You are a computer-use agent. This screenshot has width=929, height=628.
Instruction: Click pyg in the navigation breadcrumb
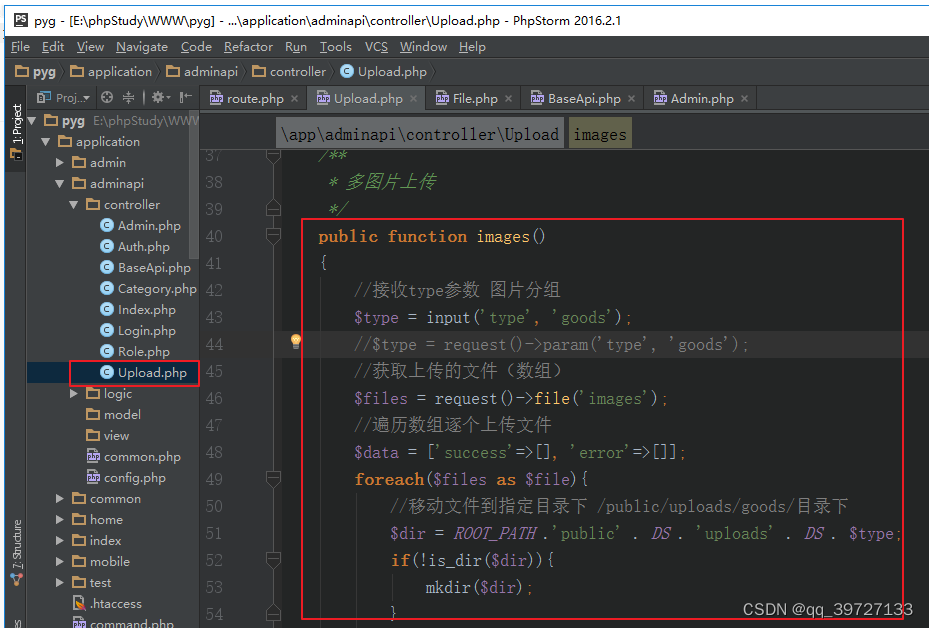[x=36, y=72]
